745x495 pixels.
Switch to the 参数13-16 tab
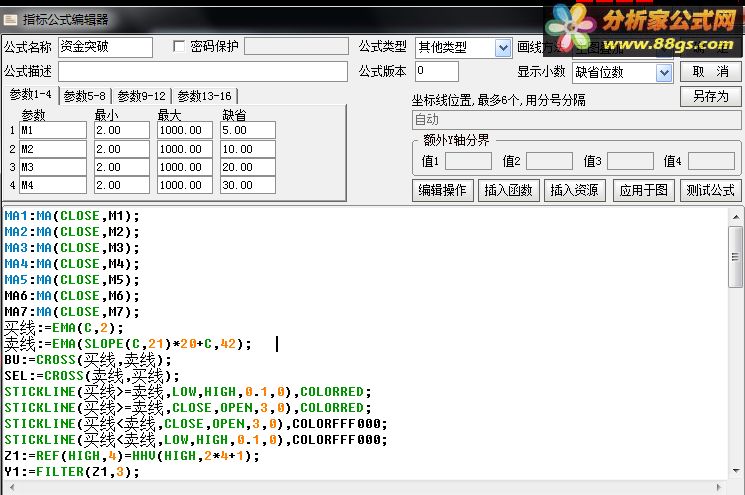point(204,96)
